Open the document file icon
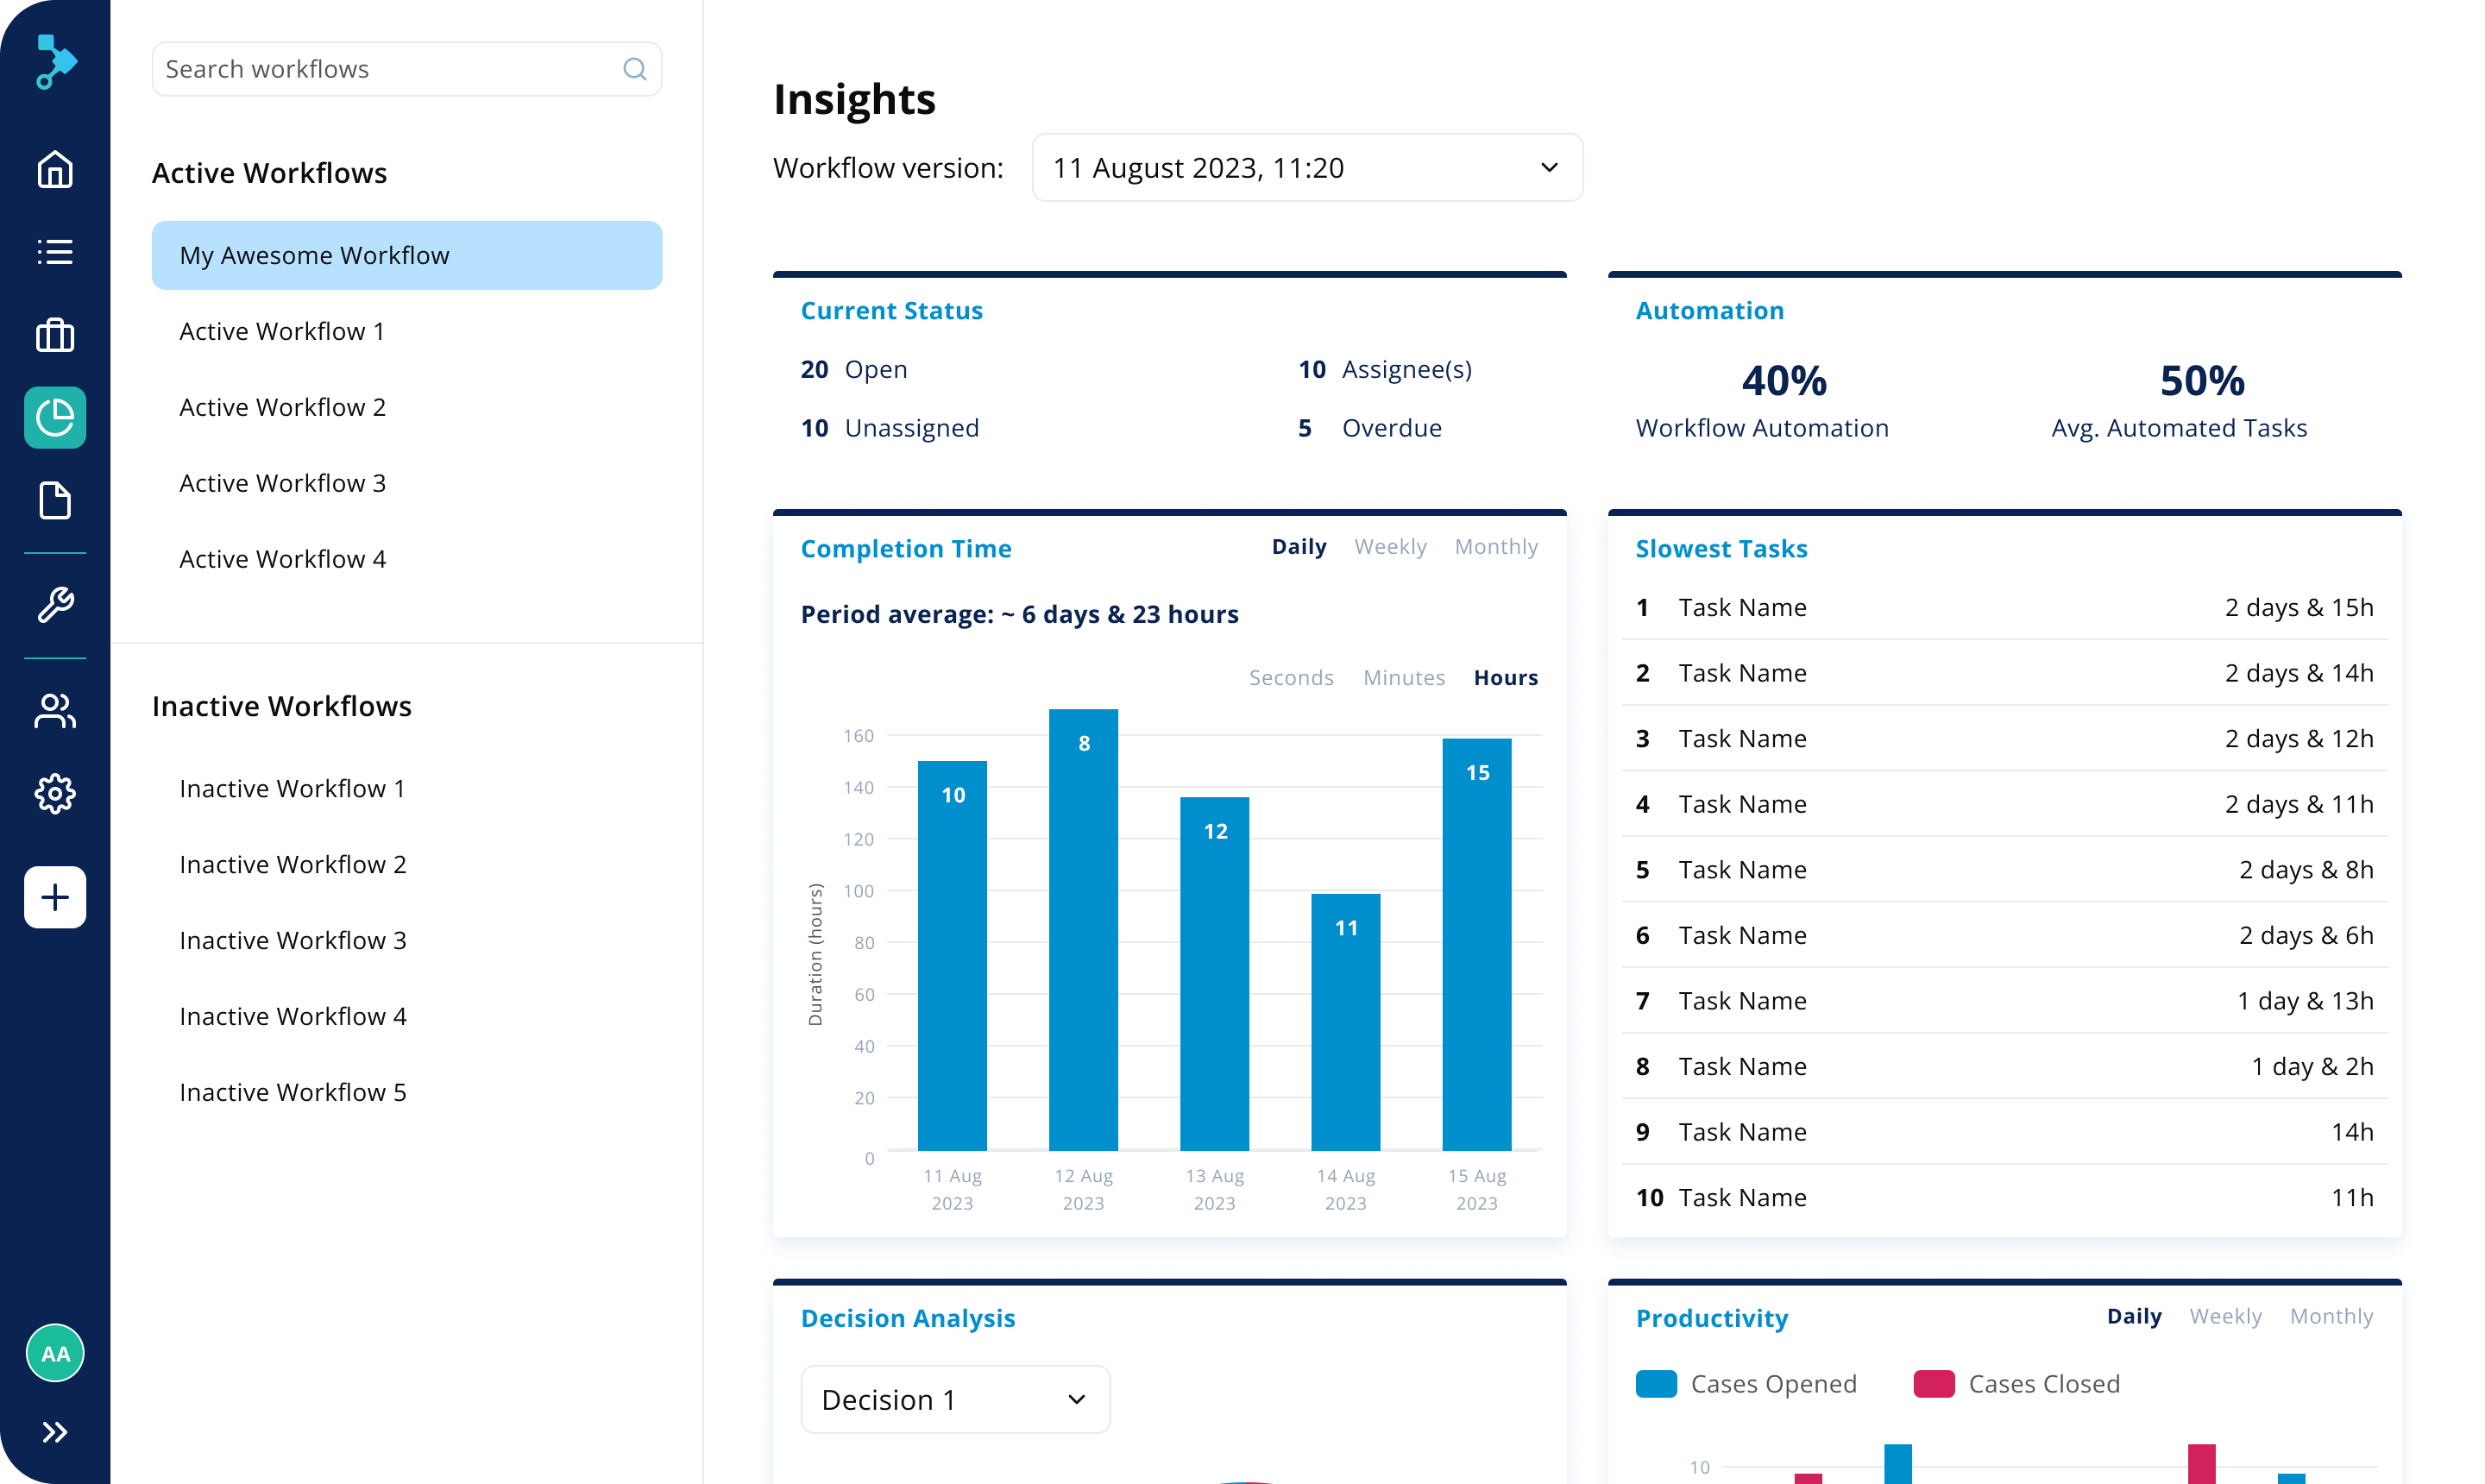 tap(55, 500)
